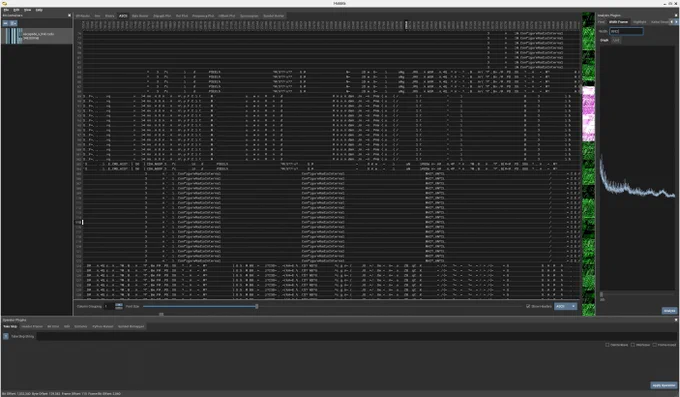Screen dimensions: 680x397
Task: Switch to the Header Framer operator tab
Action: [x=32, y=326]
